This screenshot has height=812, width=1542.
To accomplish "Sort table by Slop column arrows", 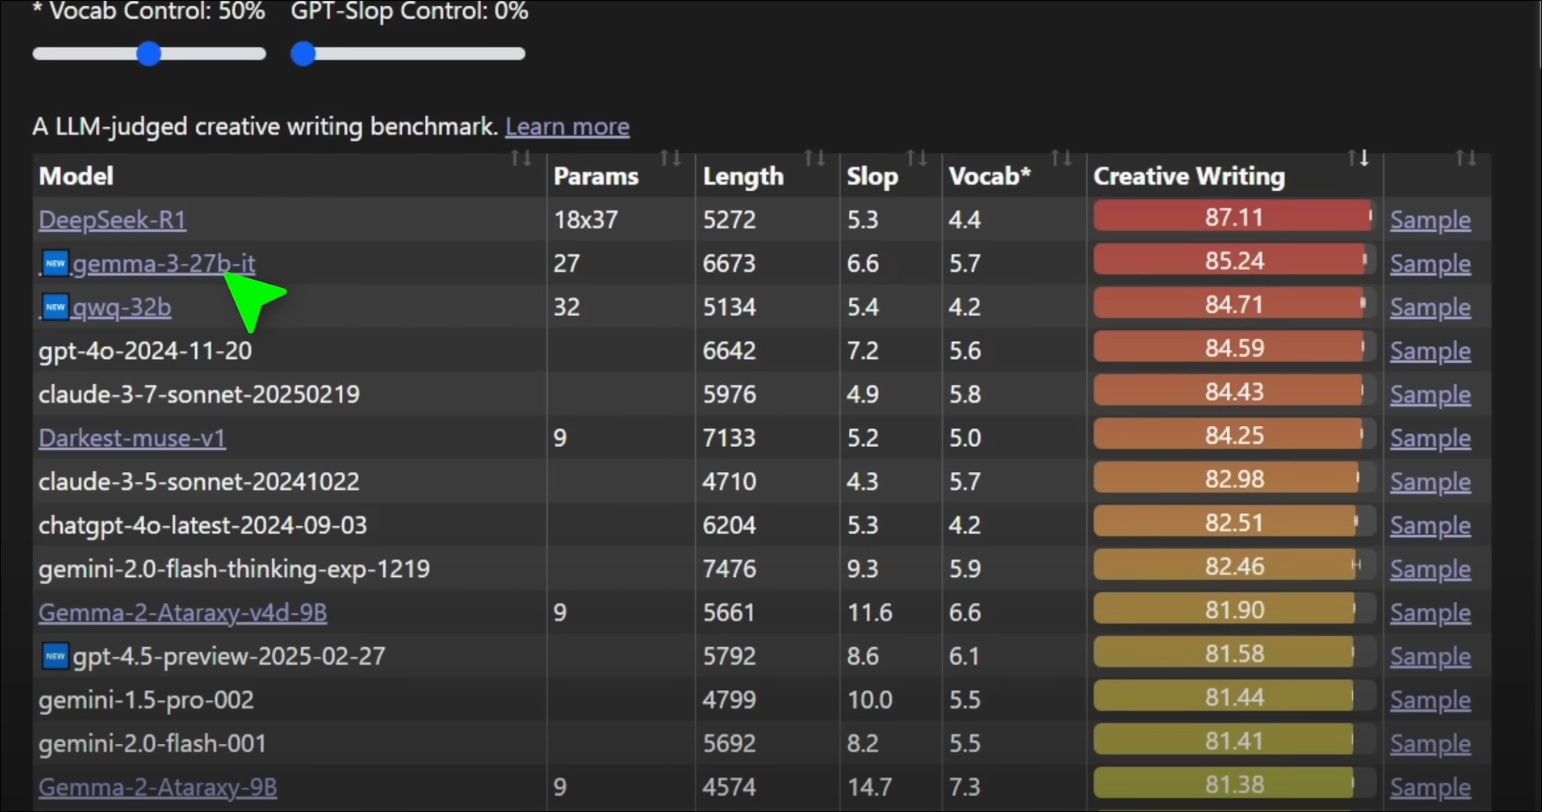I will coord(916,158).
